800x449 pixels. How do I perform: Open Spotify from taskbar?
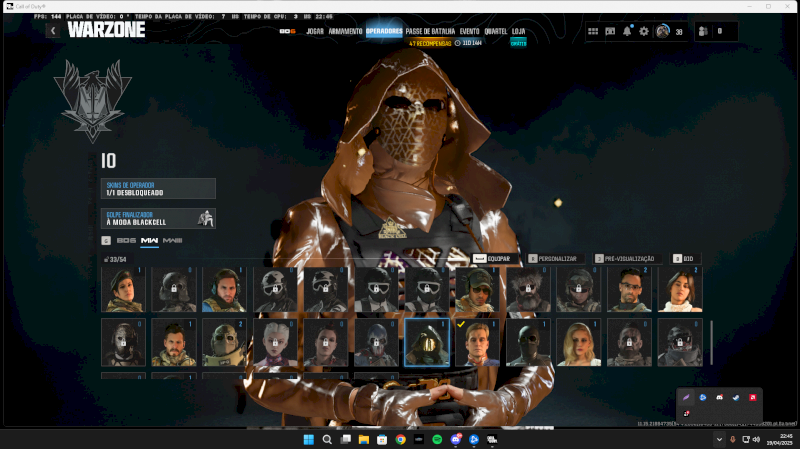point(437,439)
